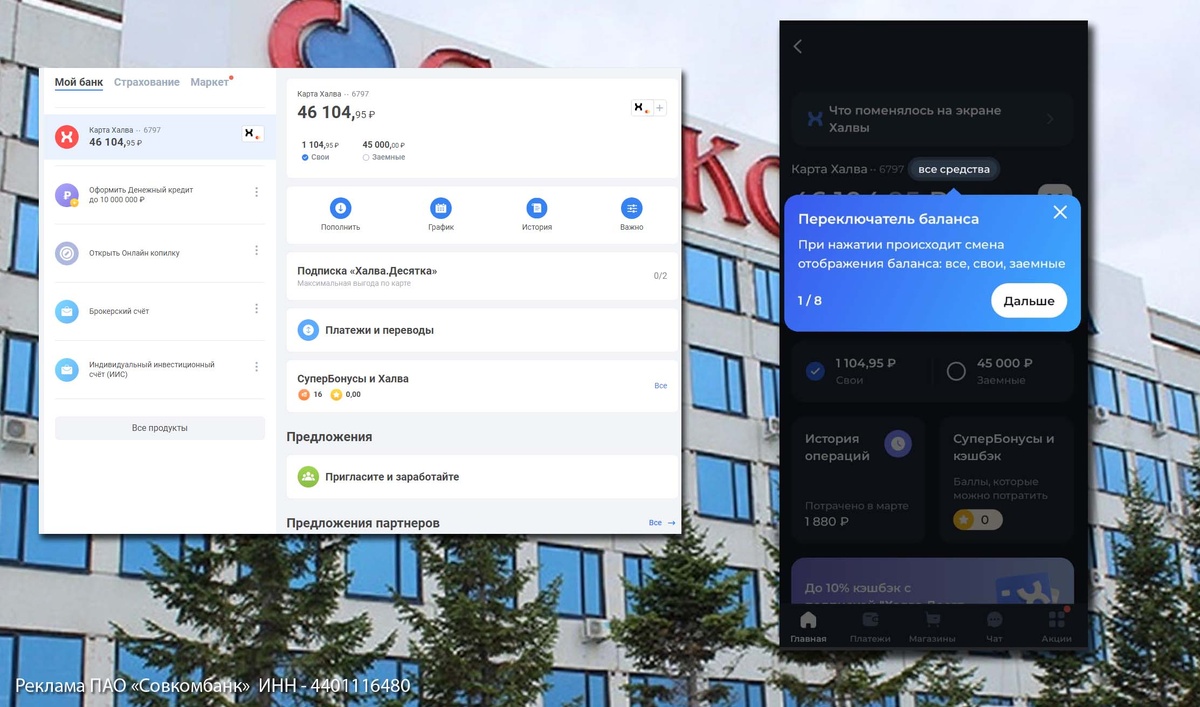The image size is (1200, 707).
Task: Open the График schedule icon
Action: [441, 208]
